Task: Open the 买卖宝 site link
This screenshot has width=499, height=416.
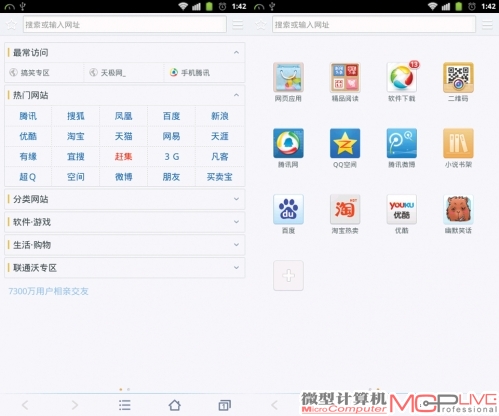Action: [x=219, y=177]
